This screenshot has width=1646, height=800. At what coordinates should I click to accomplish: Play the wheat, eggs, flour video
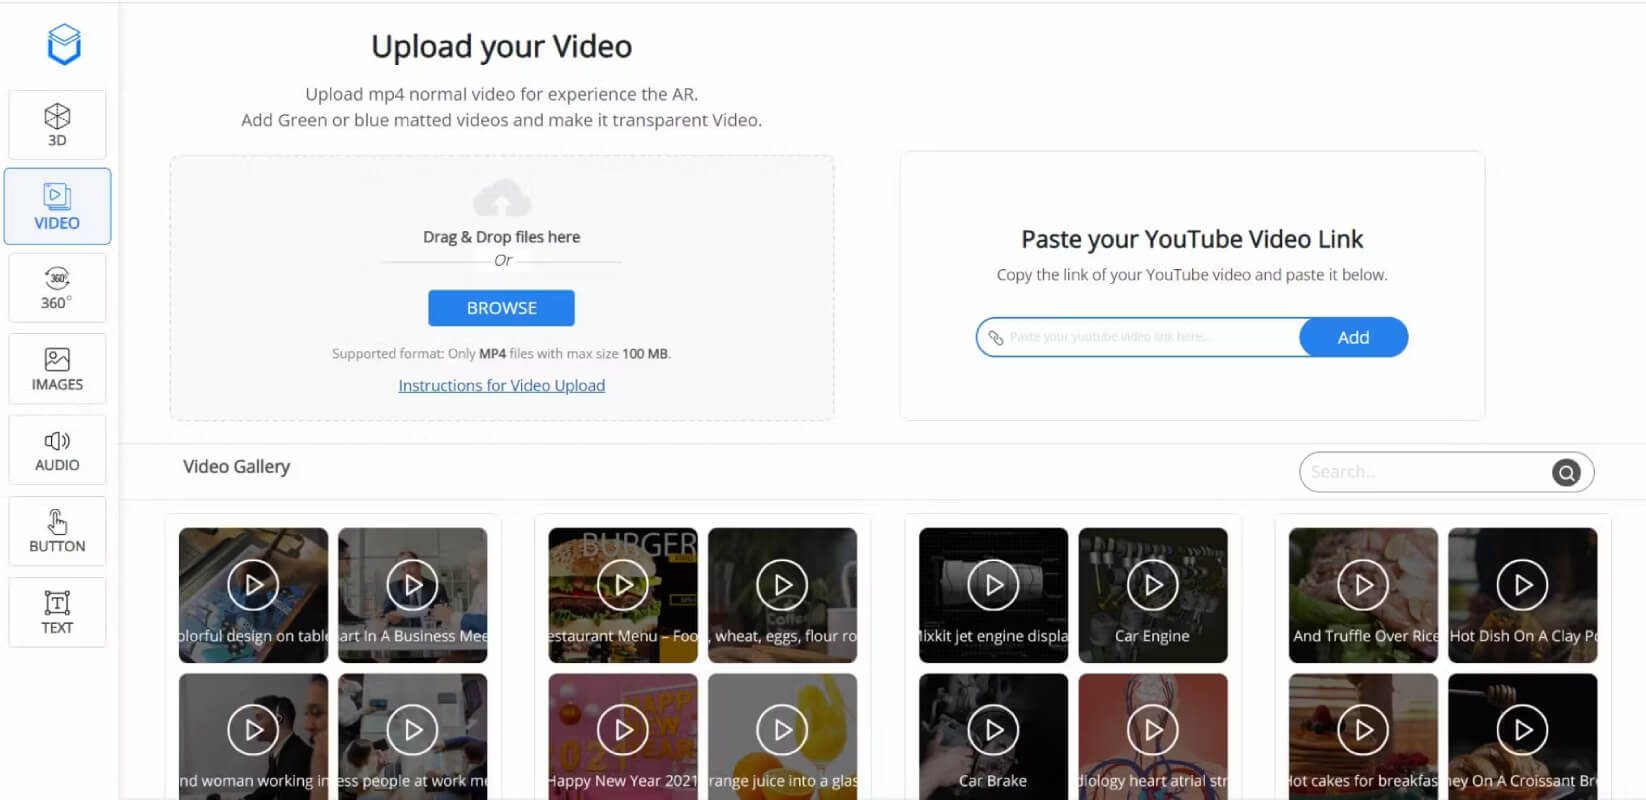(783, 585)
